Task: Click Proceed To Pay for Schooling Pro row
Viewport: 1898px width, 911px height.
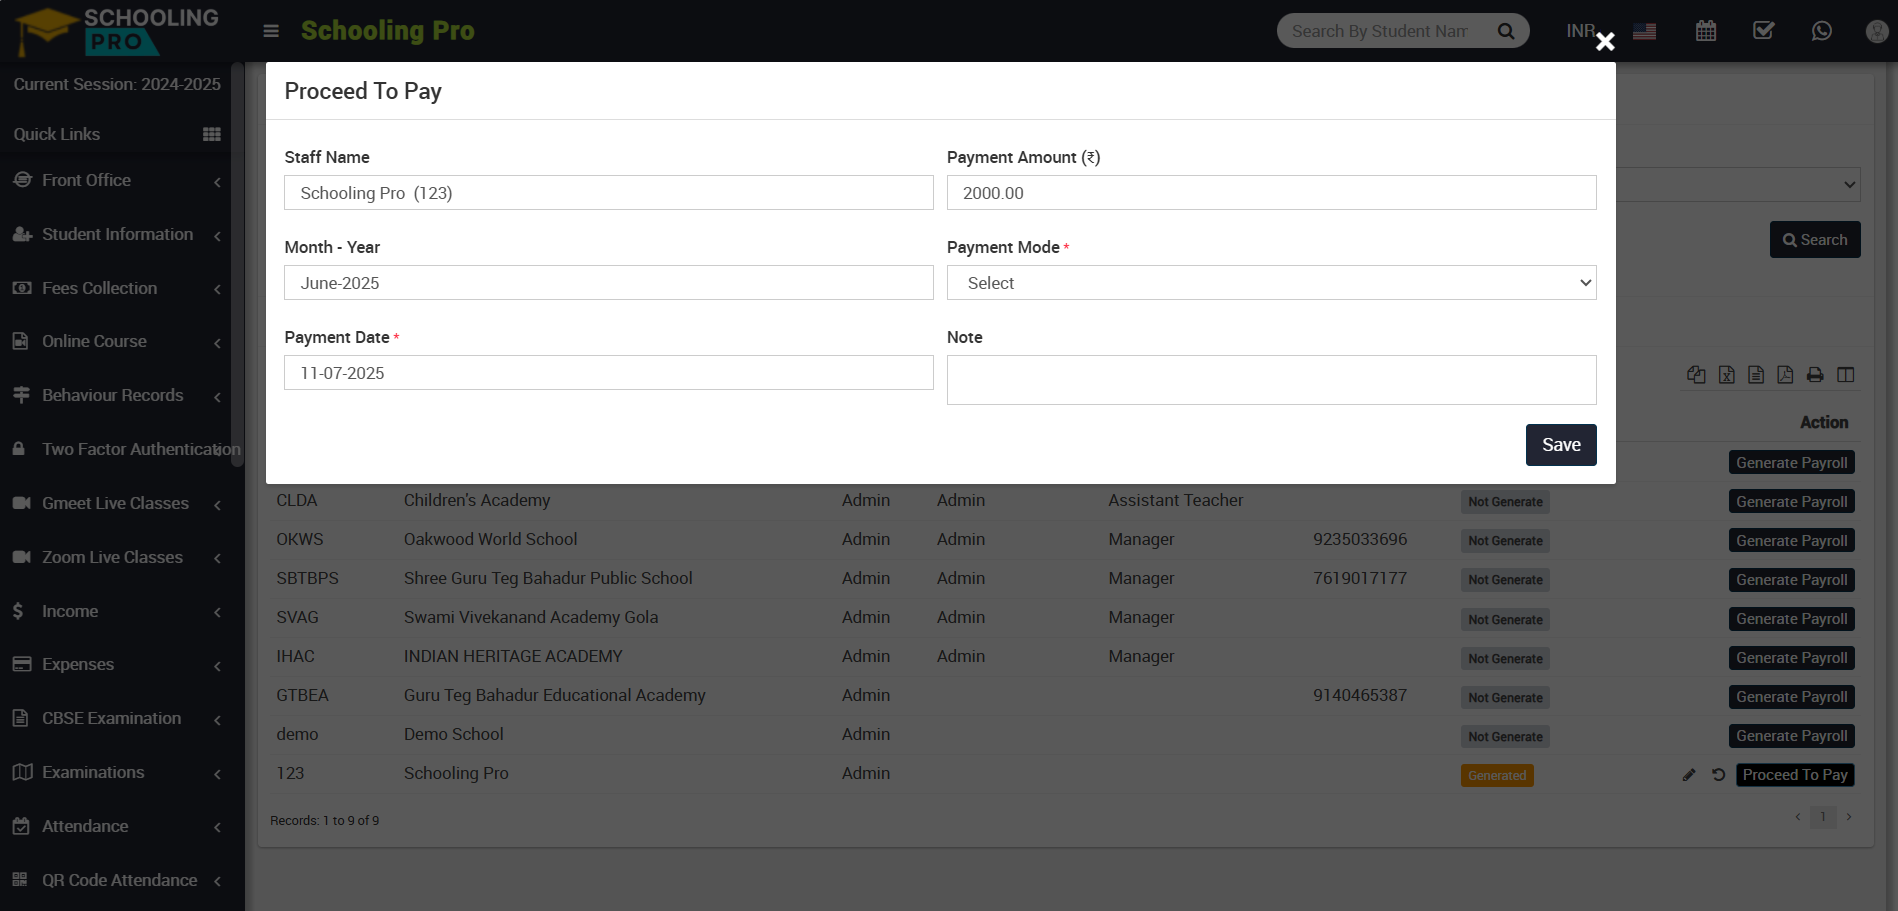Action: point(1795,775)
